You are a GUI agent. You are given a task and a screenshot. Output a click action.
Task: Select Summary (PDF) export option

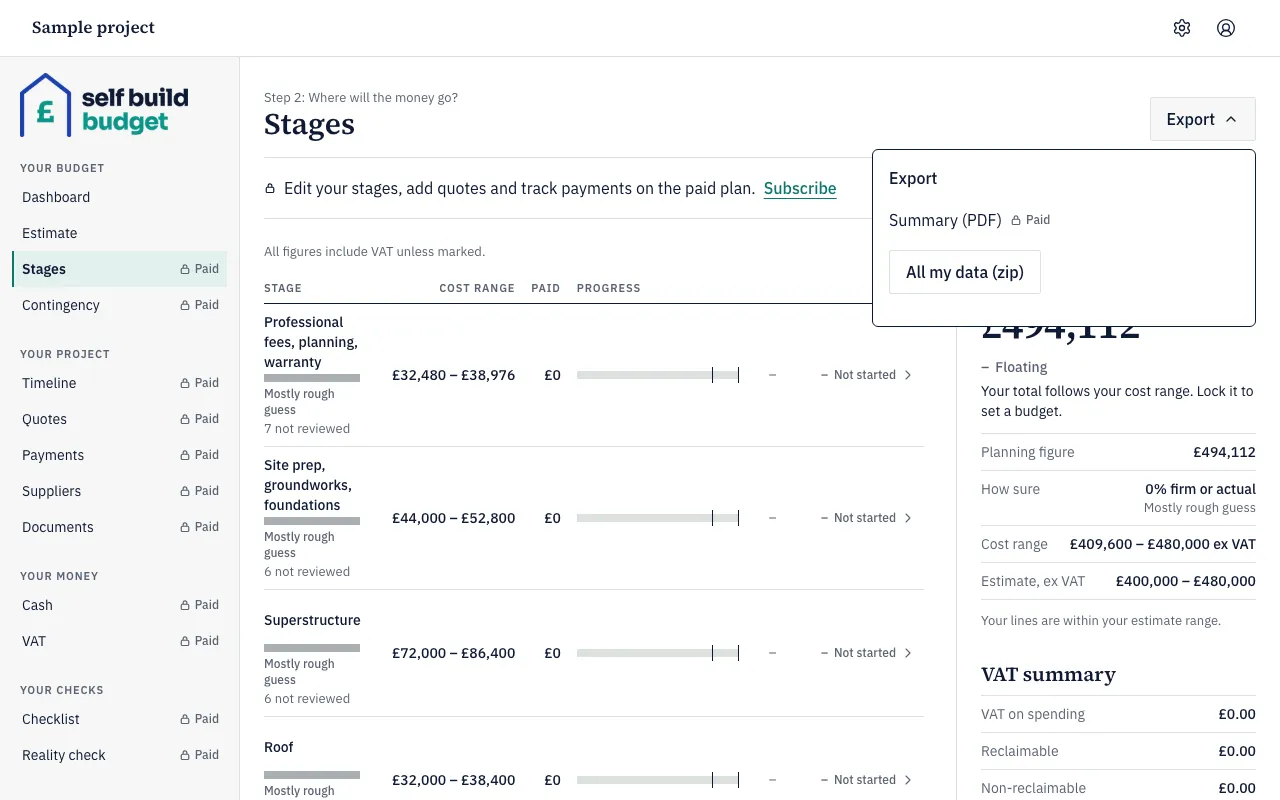(945, 220)
